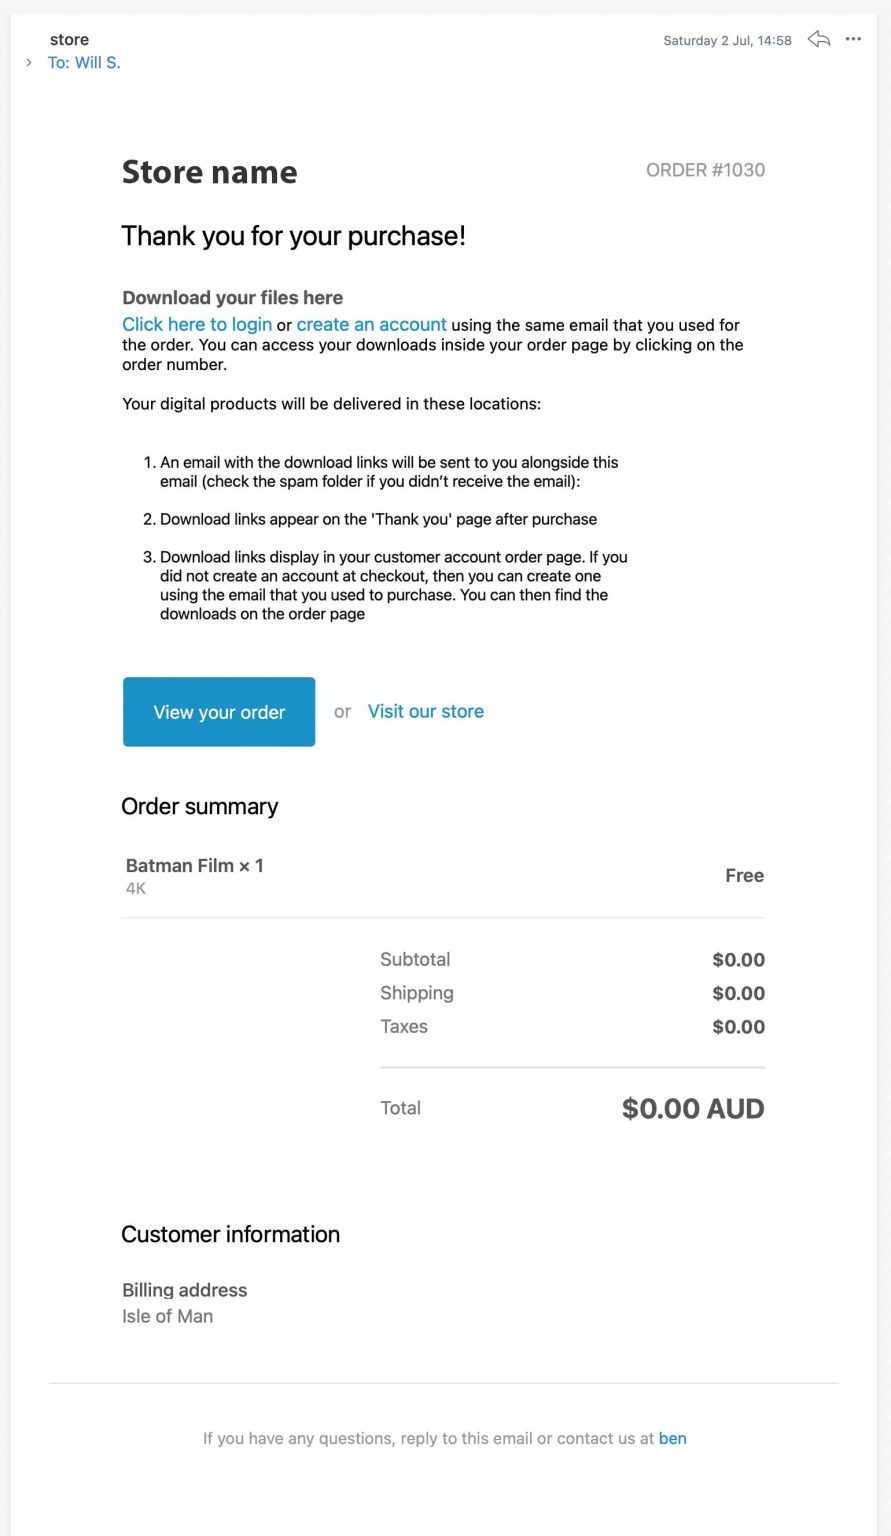Click the 'Isle of Man' billing address

167,1317
